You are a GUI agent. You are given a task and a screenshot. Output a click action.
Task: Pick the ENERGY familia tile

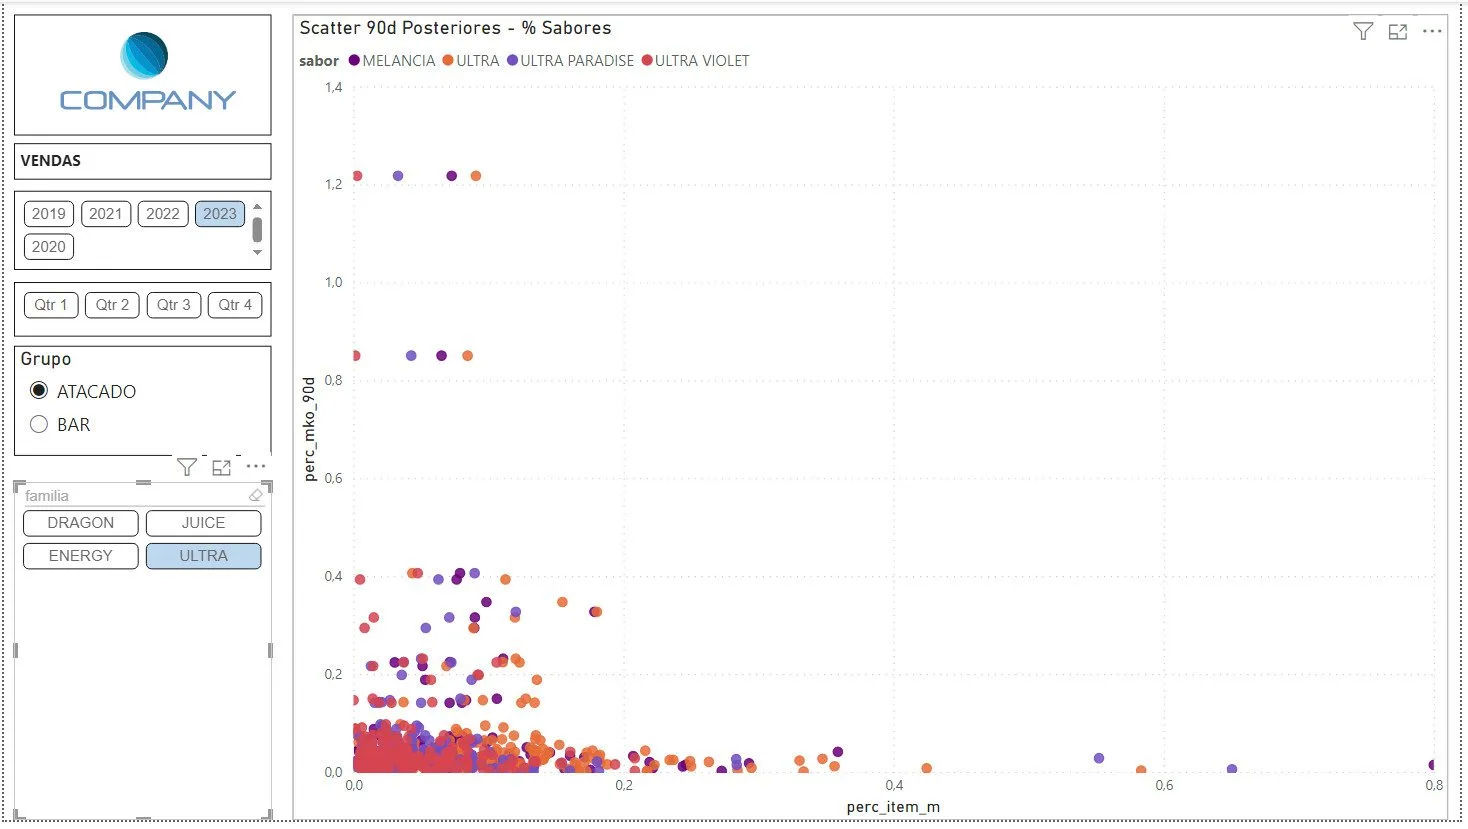(x=80, y=556)
